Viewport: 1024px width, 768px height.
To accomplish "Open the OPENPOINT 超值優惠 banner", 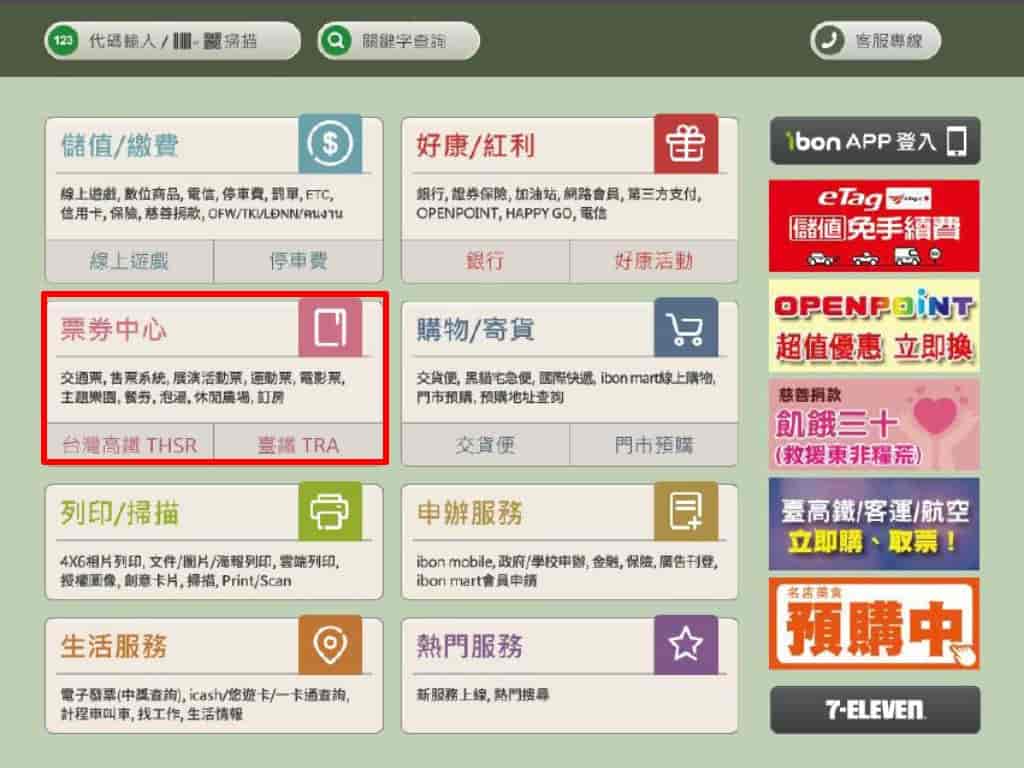I will point(874,326).
